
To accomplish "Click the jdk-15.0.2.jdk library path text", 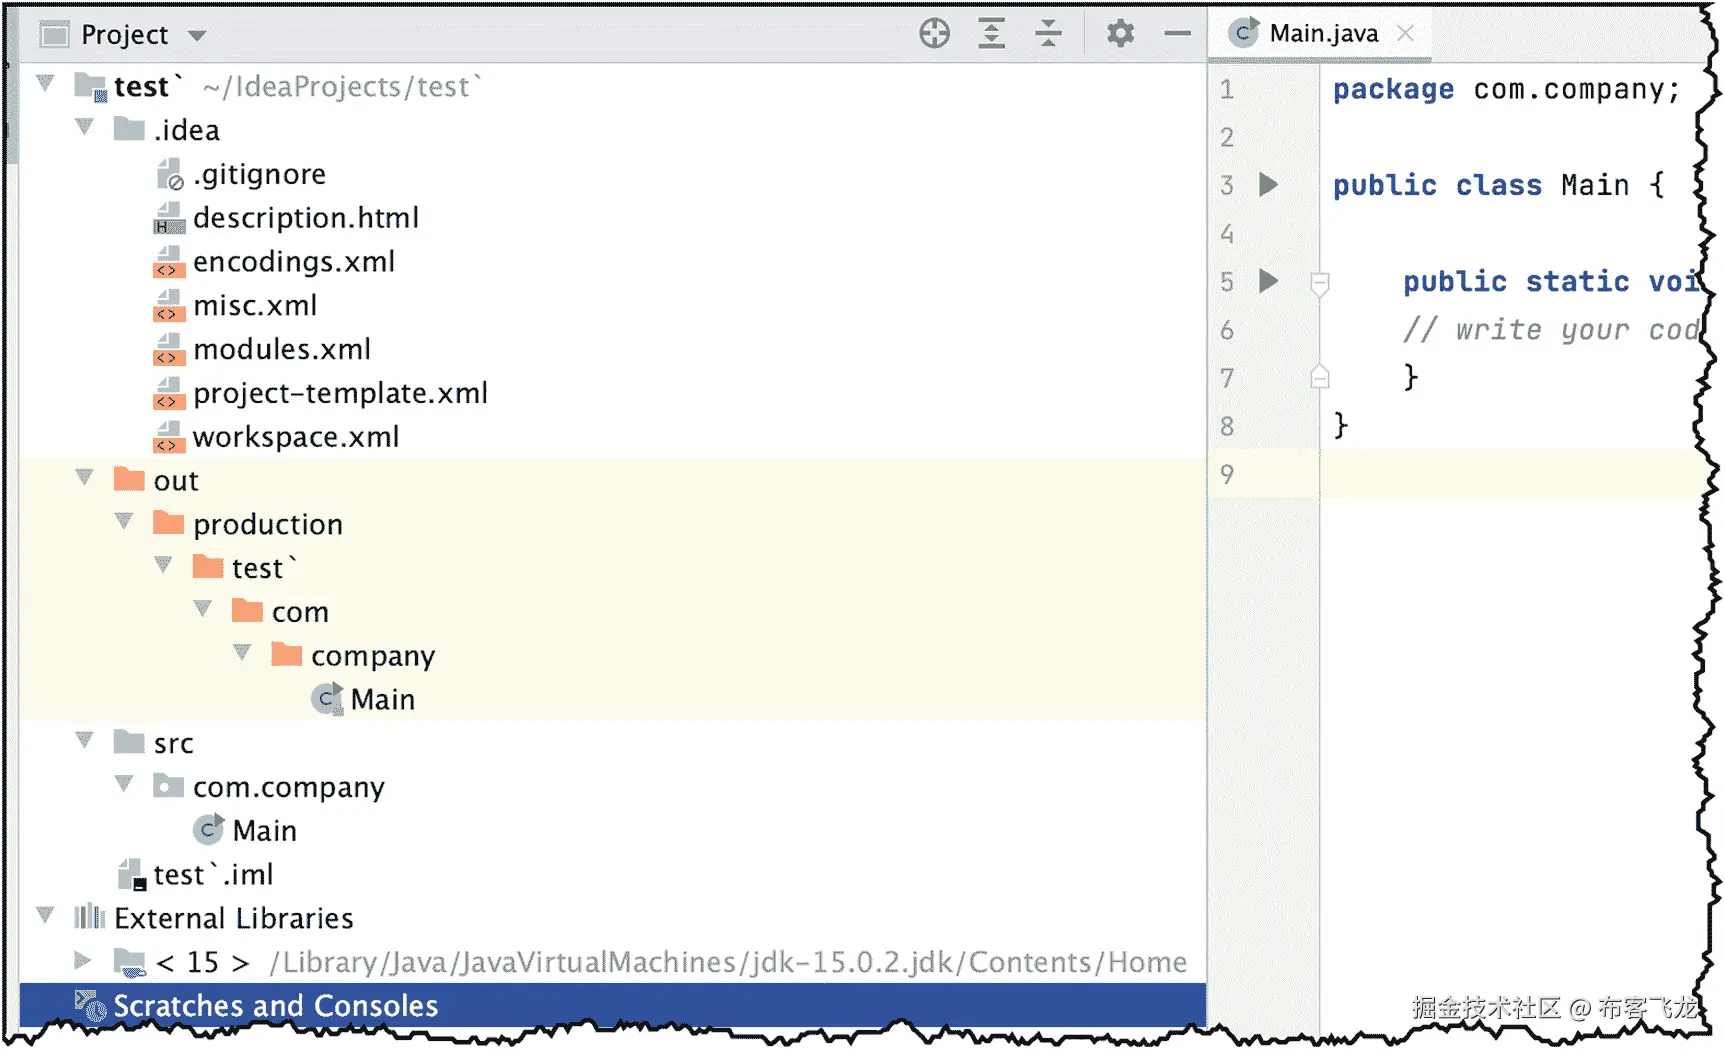I will [728, 962].
